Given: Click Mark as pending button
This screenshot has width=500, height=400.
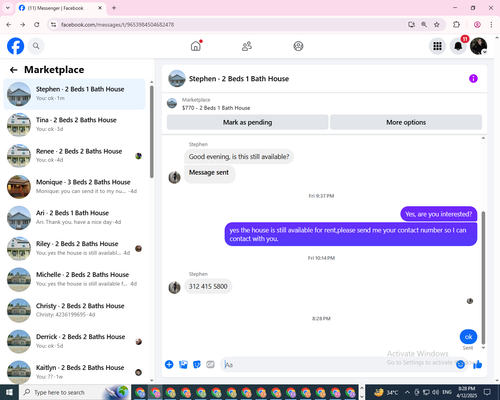Looking at the screenshot, I should click(x=247, y=122).
